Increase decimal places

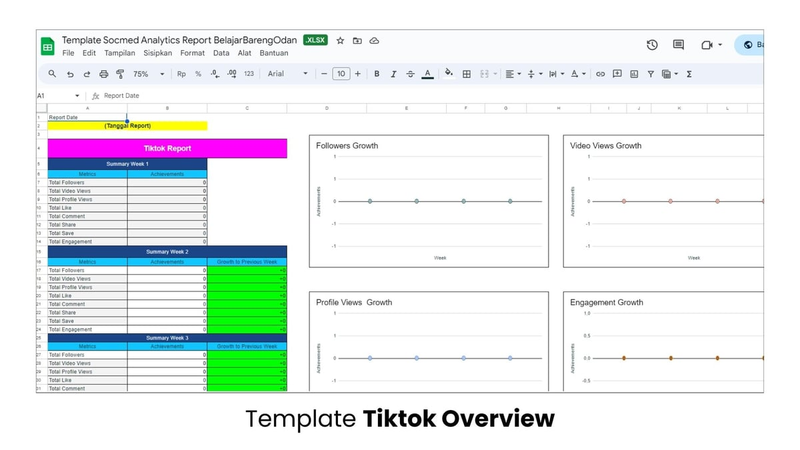(232, 74)
